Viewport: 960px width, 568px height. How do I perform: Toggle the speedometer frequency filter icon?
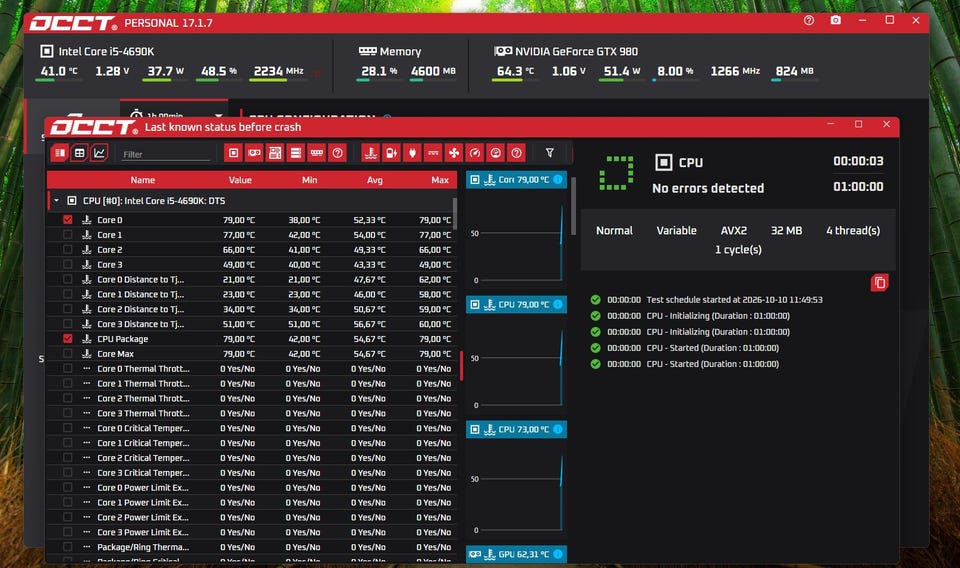pyautogui.click(x=474, y=153)
